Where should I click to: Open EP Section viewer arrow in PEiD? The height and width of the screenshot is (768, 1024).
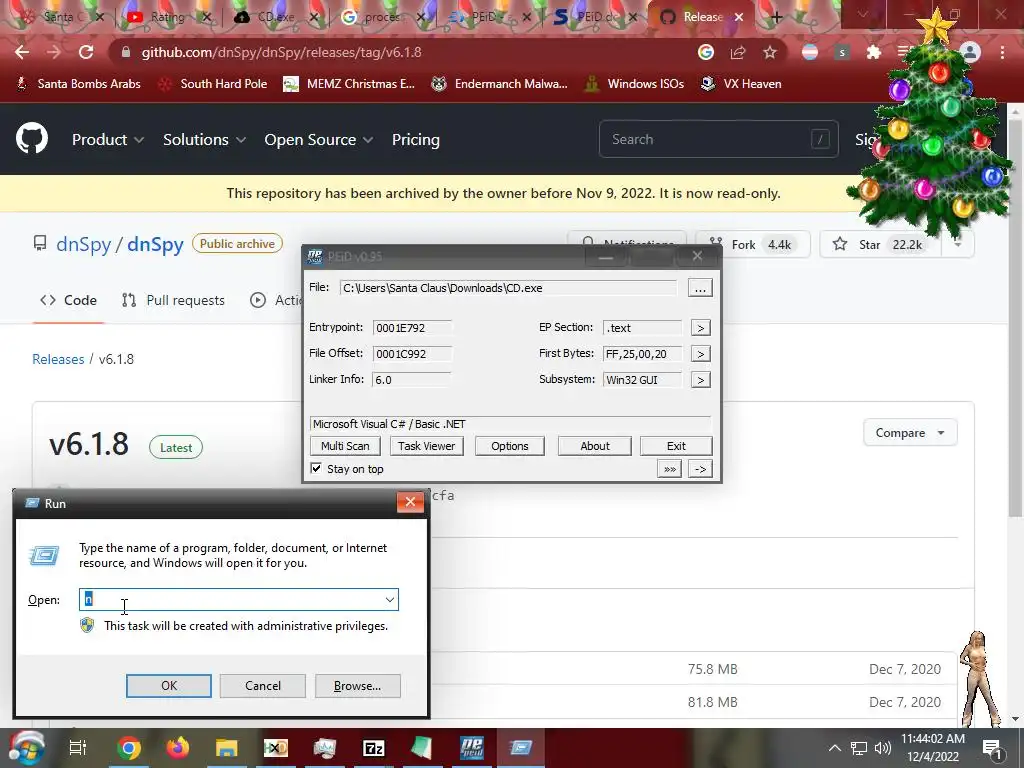(701, 328)
